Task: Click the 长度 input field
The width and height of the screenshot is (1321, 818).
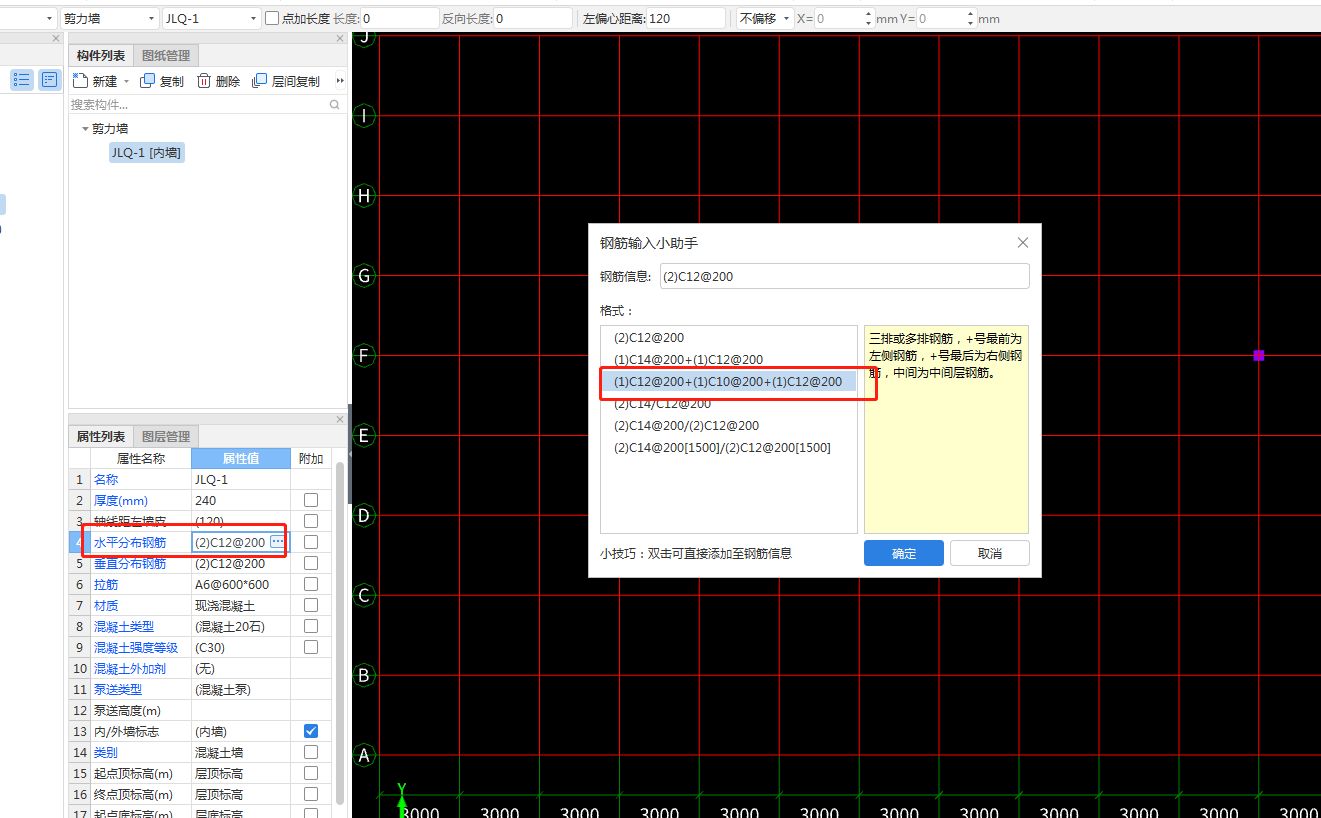Action: 400,18
